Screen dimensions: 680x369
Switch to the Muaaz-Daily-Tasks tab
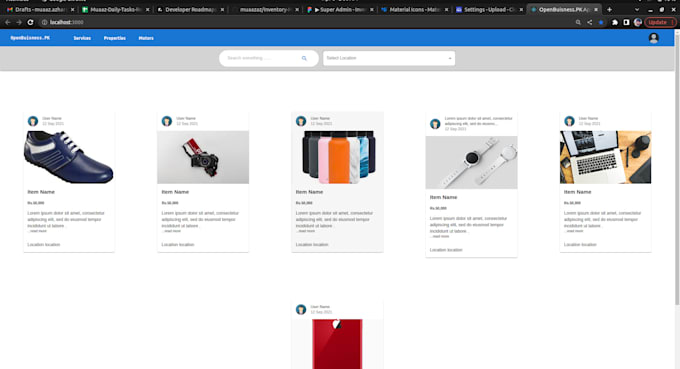(x=115, y=9)
